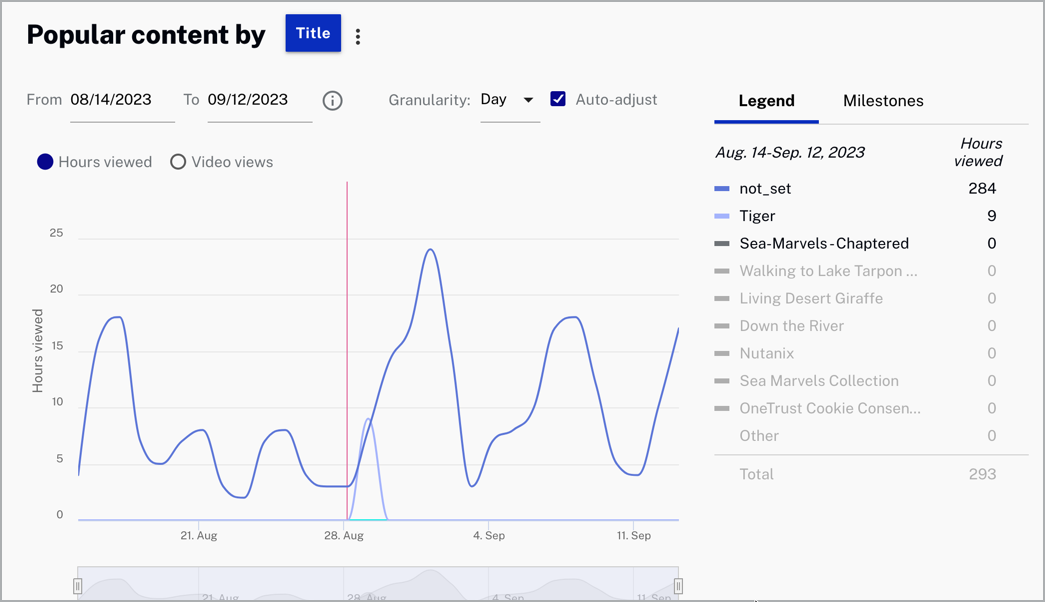Switch to the Milestones tab

tap(883, 101)
